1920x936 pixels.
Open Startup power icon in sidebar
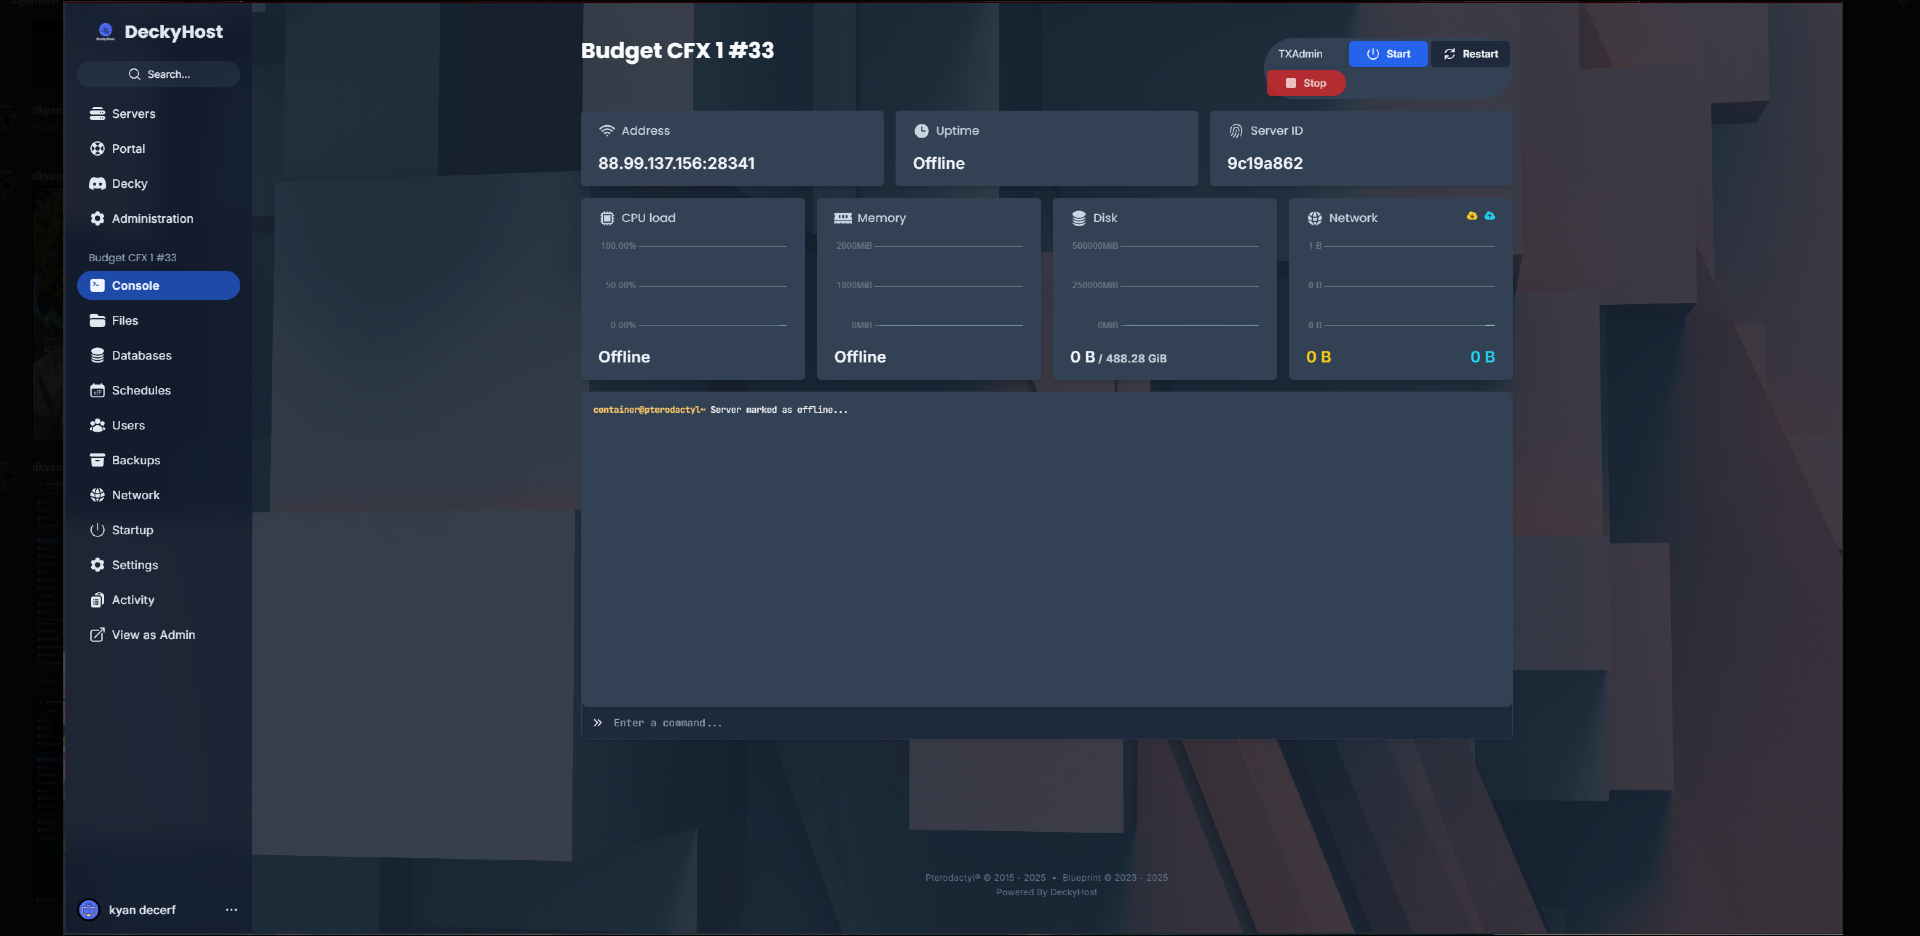[97, 531]
